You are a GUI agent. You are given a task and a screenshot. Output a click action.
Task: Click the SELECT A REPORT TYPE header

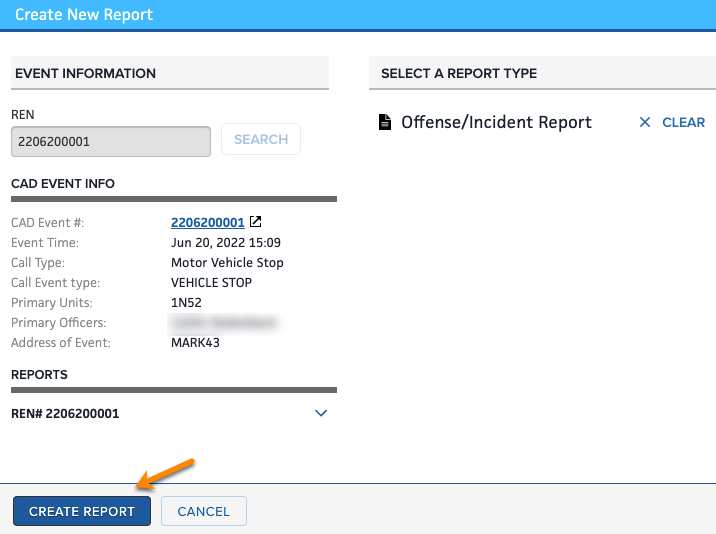(x=459, y=73)
